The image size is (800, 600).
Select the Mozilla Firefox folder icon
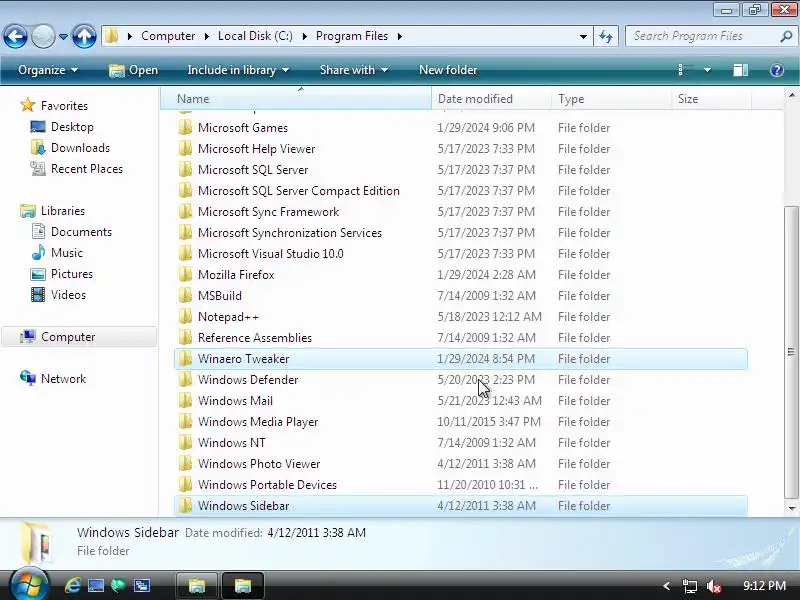click(185, 274)
